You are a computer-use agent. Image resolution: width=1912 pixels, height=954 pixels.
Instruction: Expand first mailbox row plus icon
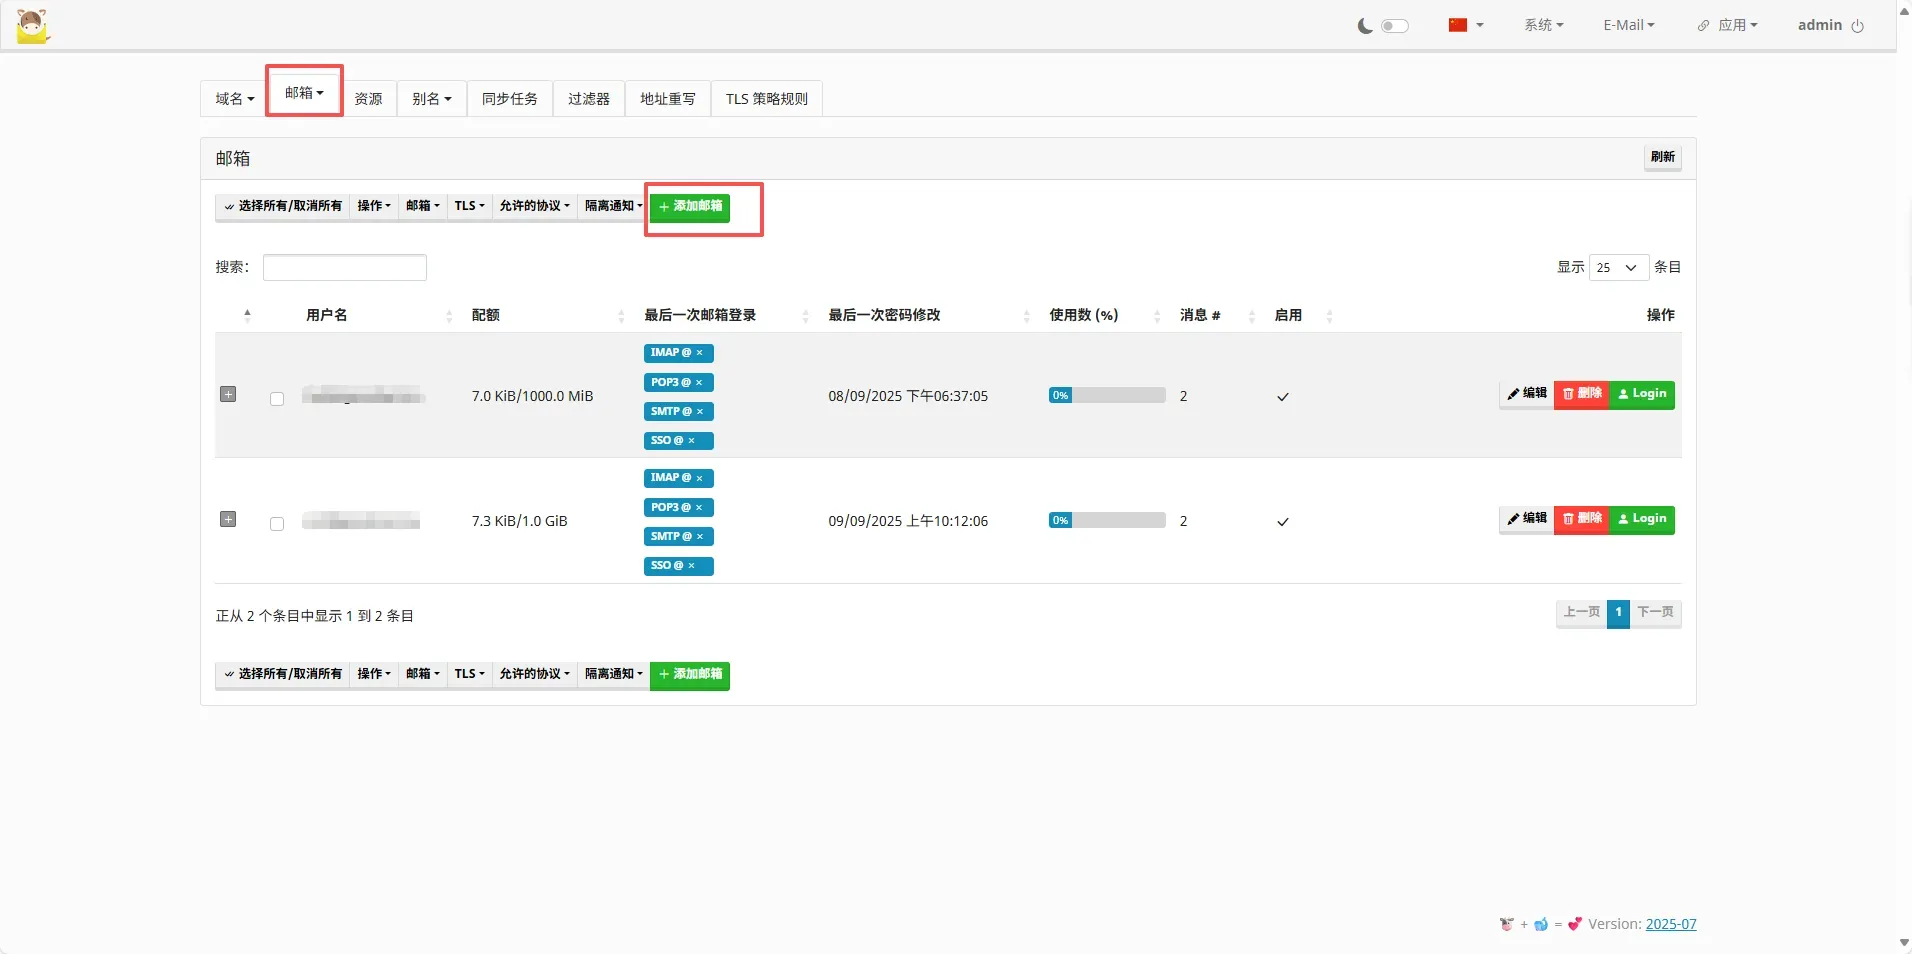[228, 394]
